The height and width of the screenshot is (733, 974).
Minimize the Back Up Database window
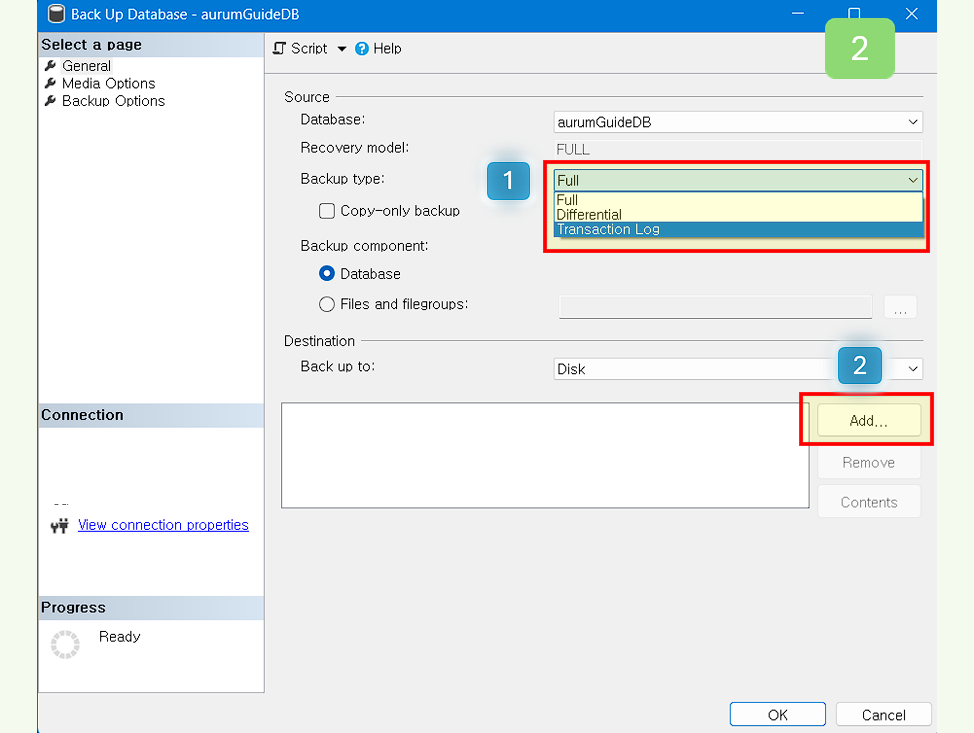pos(798,14)
